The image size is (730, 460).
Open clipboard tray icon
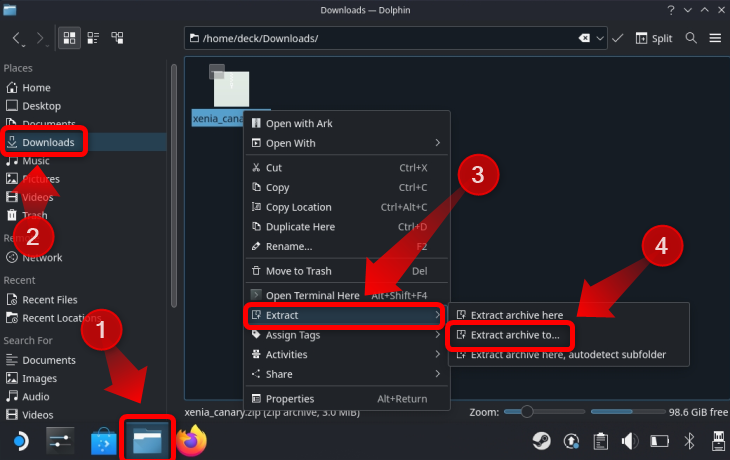pos(601,441)
